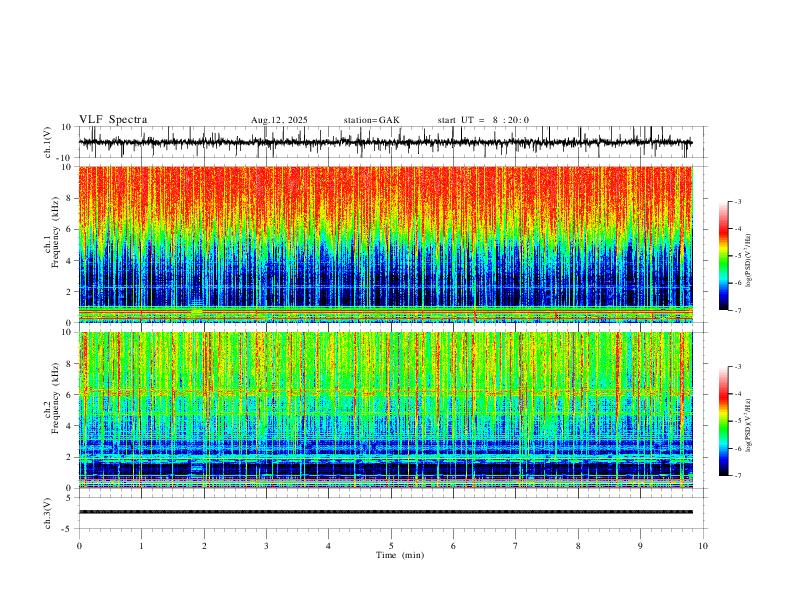Click the "ch.3(V)" axis label
The width and height of the screenshot is (792, 612).
pyautogui.click(x=49, y=514)
